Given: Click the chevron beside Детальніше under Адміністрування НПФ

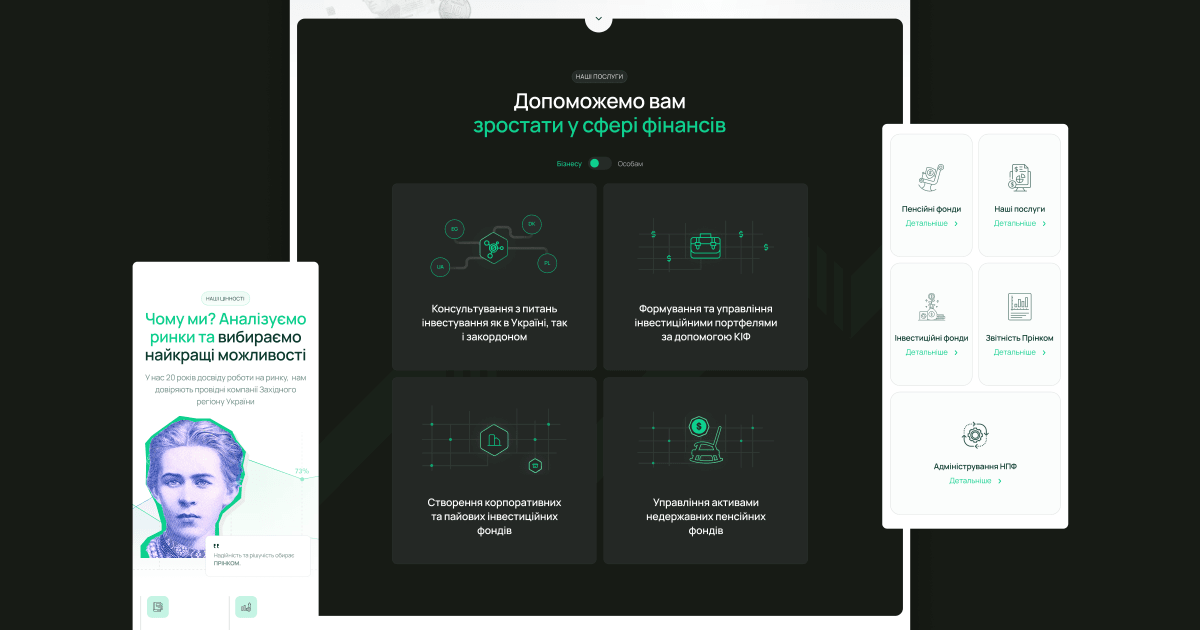Looking at the screenshot, I should coord(1000,481).
